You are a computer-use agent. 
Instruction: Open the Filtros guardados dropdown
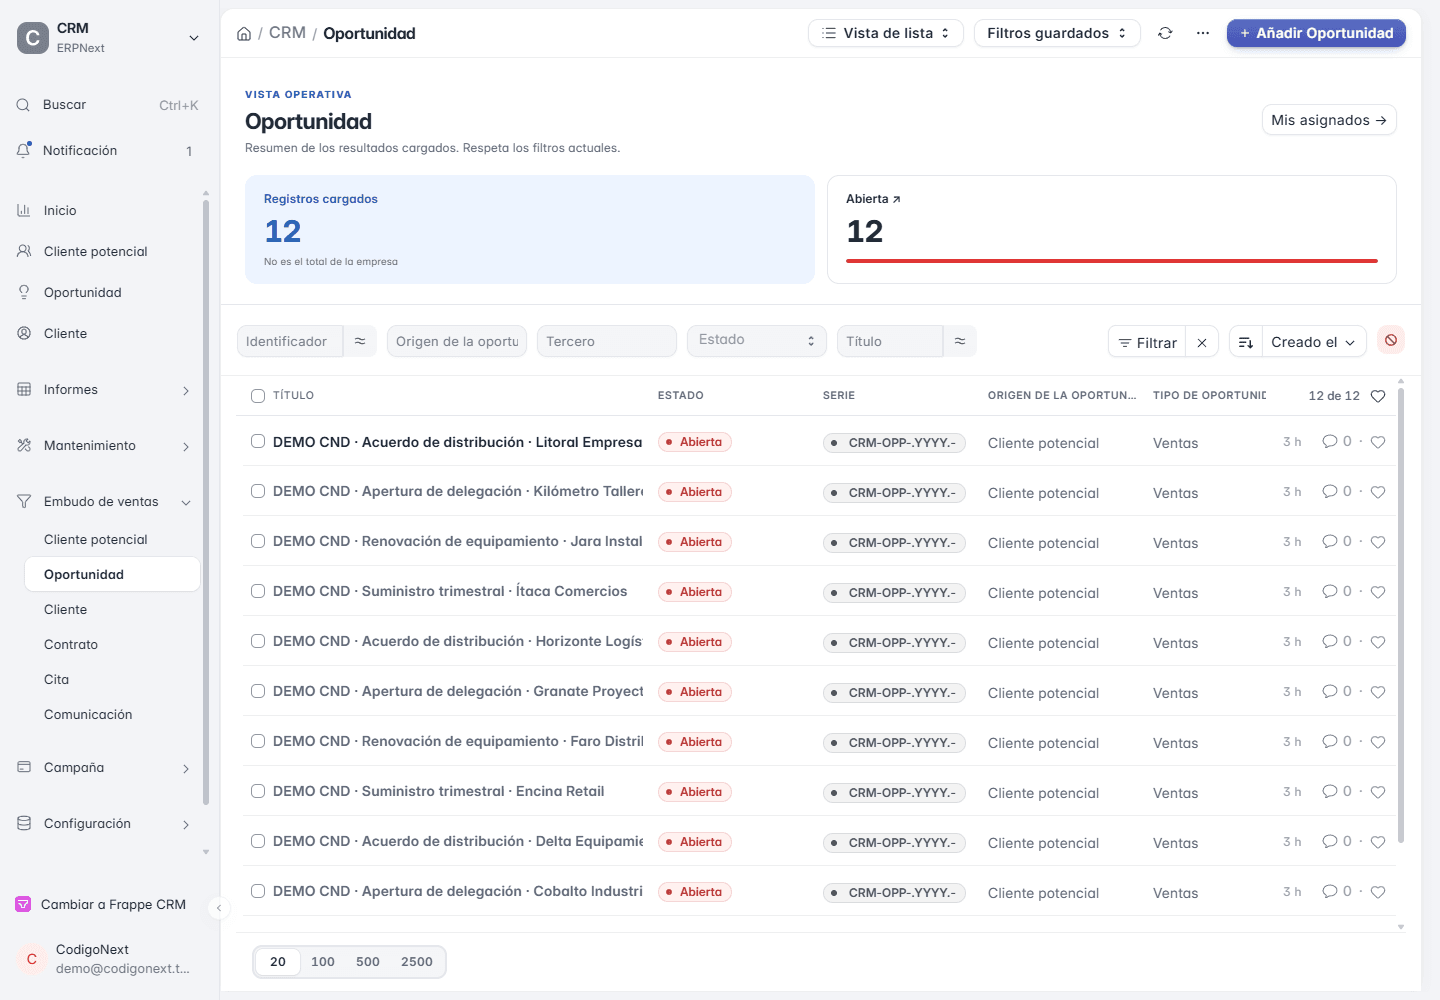(1057, 33)
